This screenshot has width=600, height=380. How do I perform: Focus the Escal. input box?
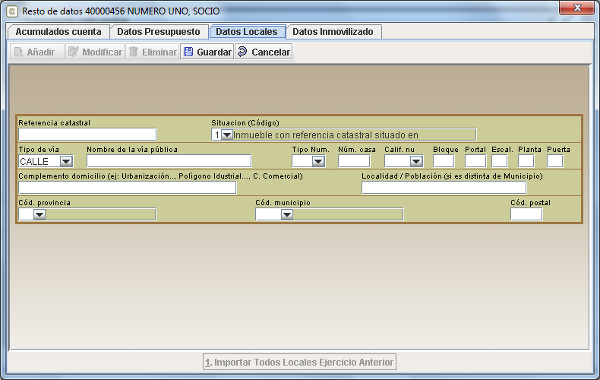click(499, 161)
